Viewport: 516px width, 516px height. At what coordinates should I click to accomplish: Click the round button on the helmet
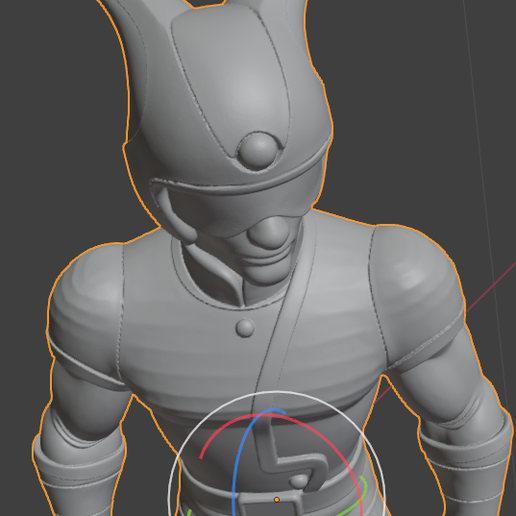(x=257, y=151)
